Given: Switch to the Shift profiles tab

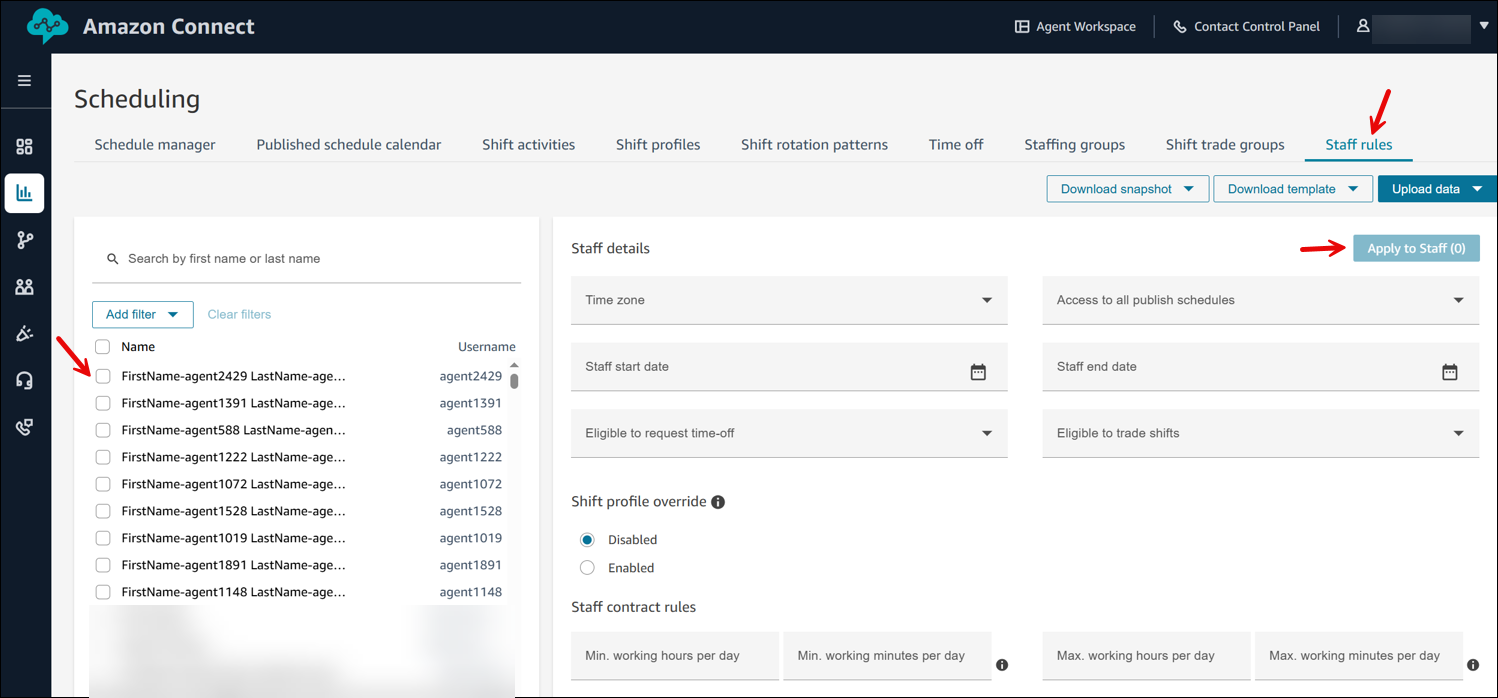Looking at the screenshot, I should click(657, 145).
